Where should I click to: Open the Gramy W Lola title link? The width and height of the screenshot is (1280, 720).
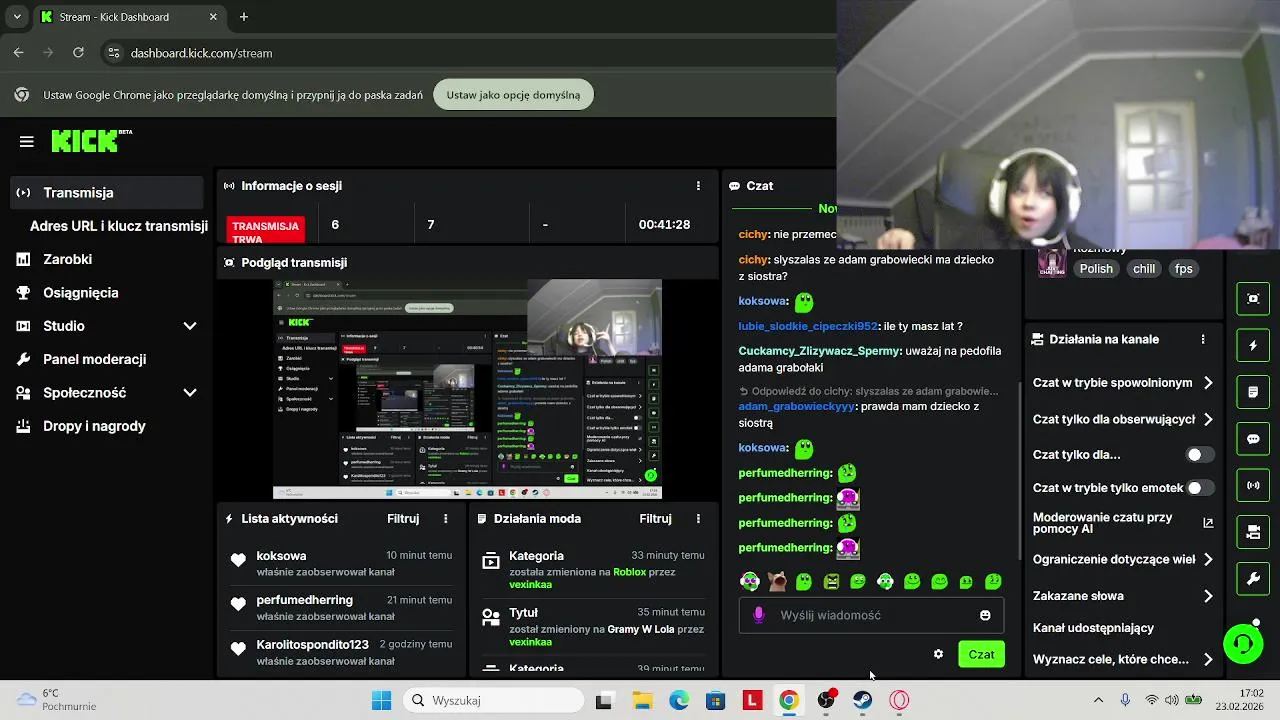pos(641,629)
